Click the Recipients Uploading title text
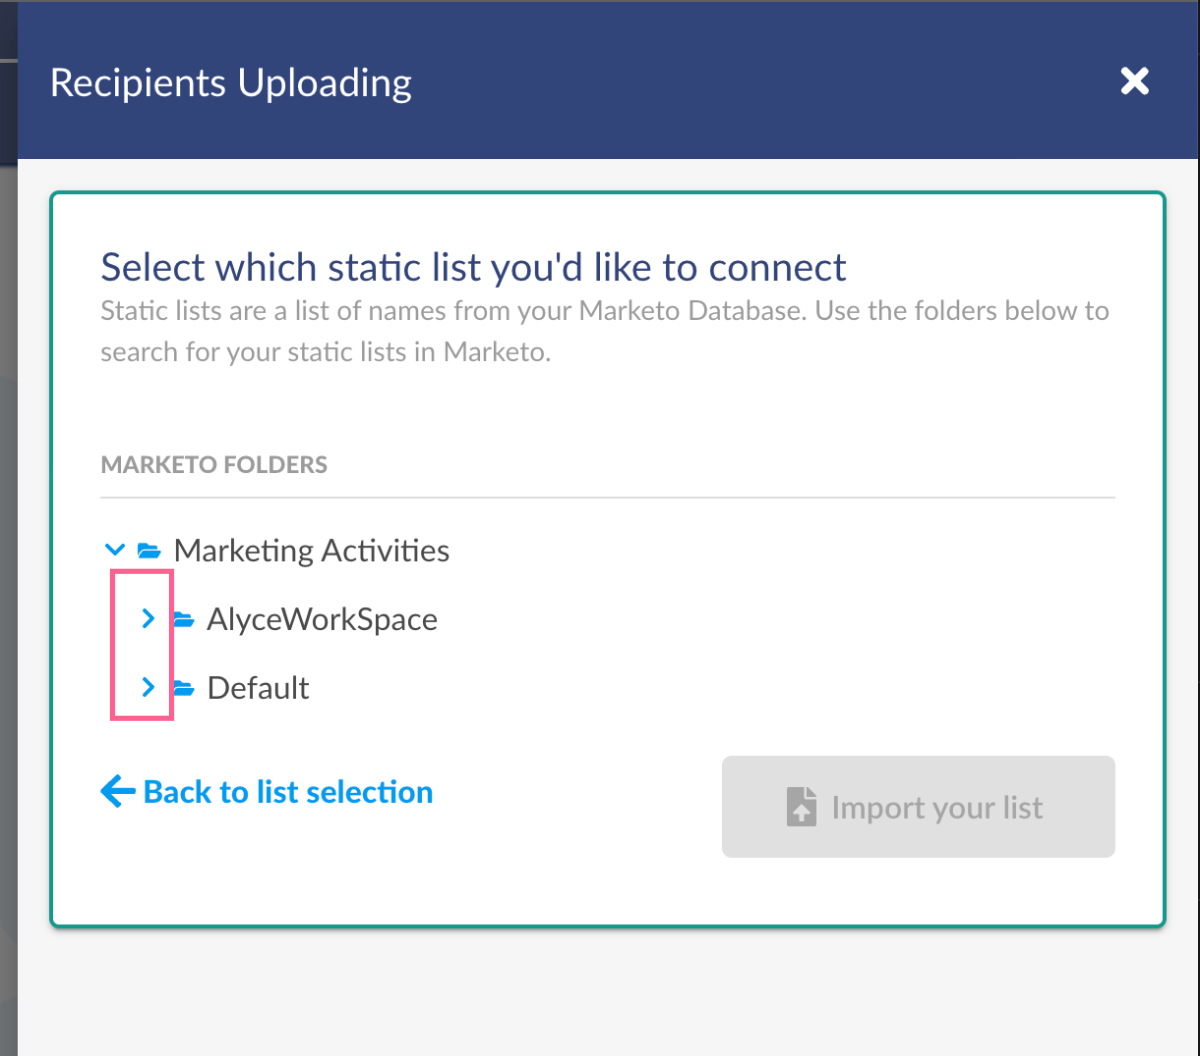This screenshot has height=1056, width=1200. pyautogui.click(x=231, y=82)
